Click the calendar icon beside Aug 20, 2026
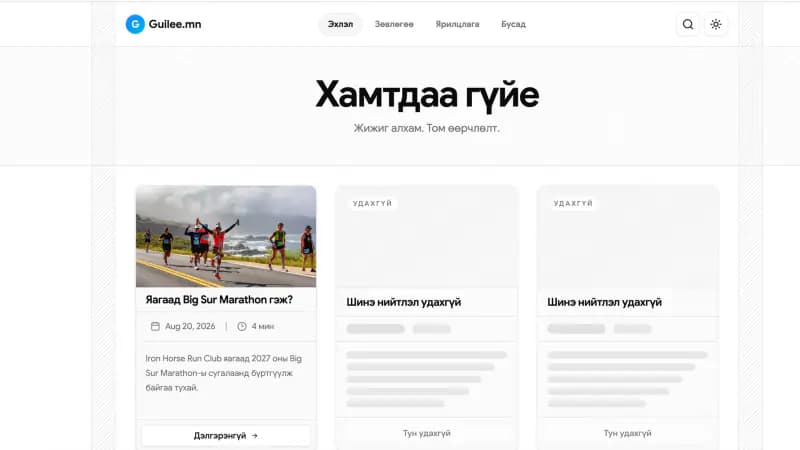 click(x=155, y=326)
